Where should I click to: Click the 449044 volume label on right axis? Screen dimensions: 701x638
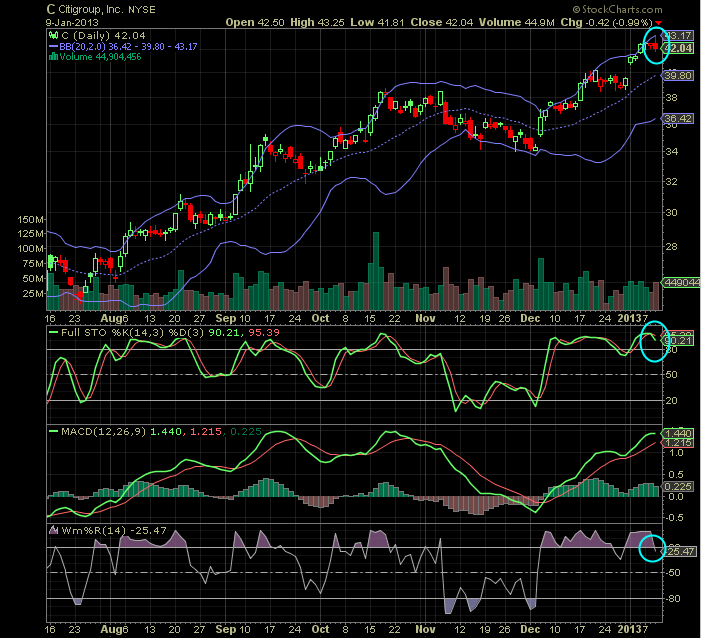681,283
